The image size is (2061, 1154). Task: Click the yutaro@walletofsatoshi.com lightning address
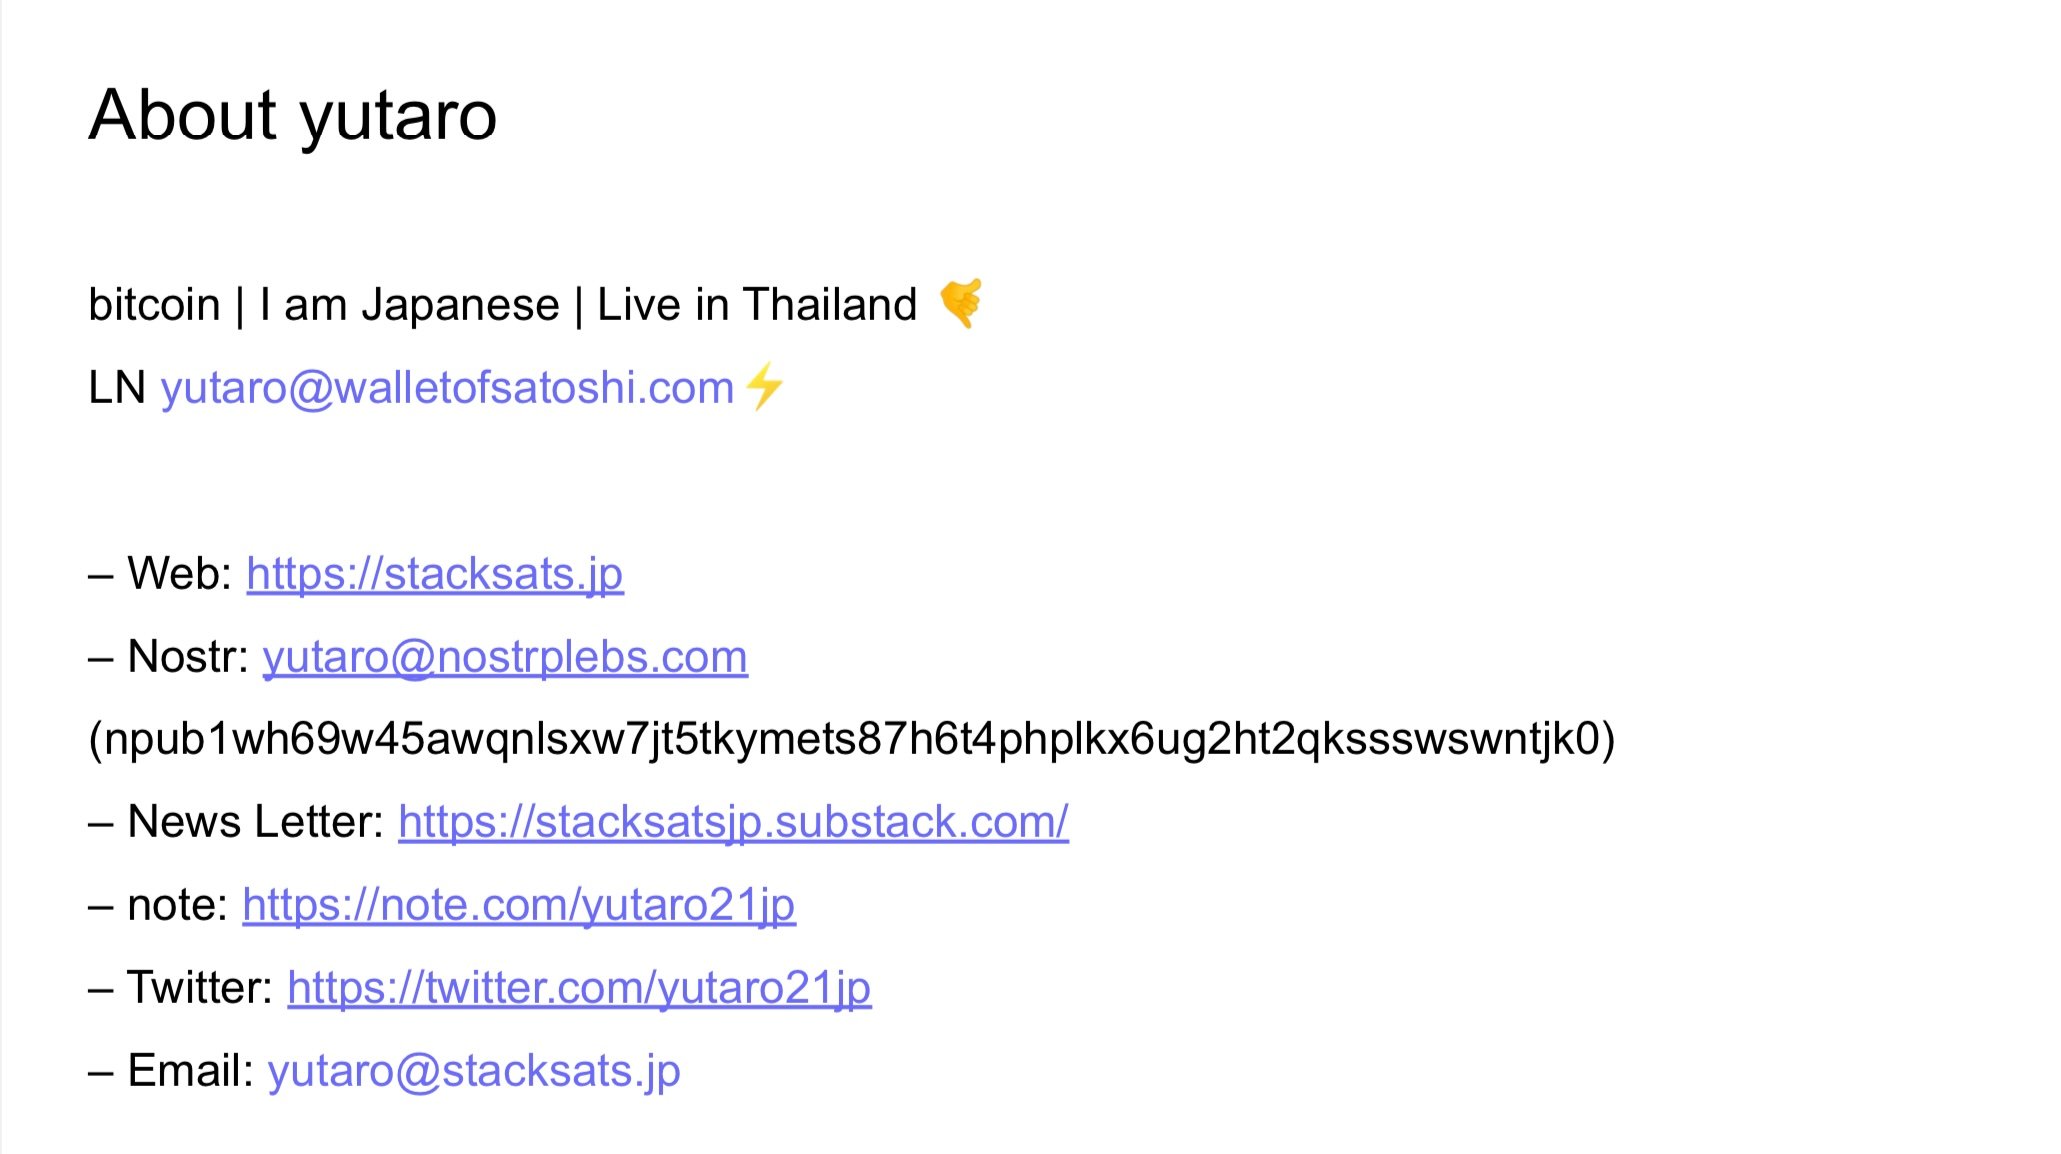[x=447, y=388]
